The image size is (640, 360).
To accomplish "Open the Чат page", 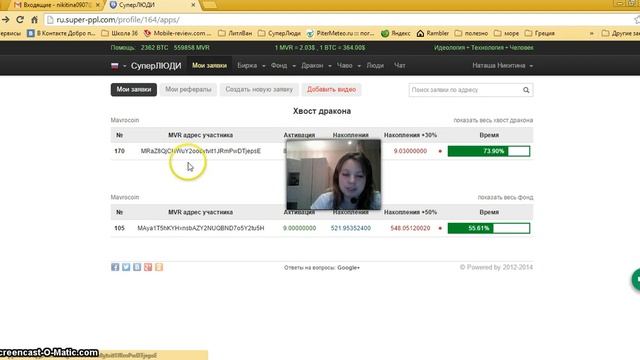I will 400,65.
